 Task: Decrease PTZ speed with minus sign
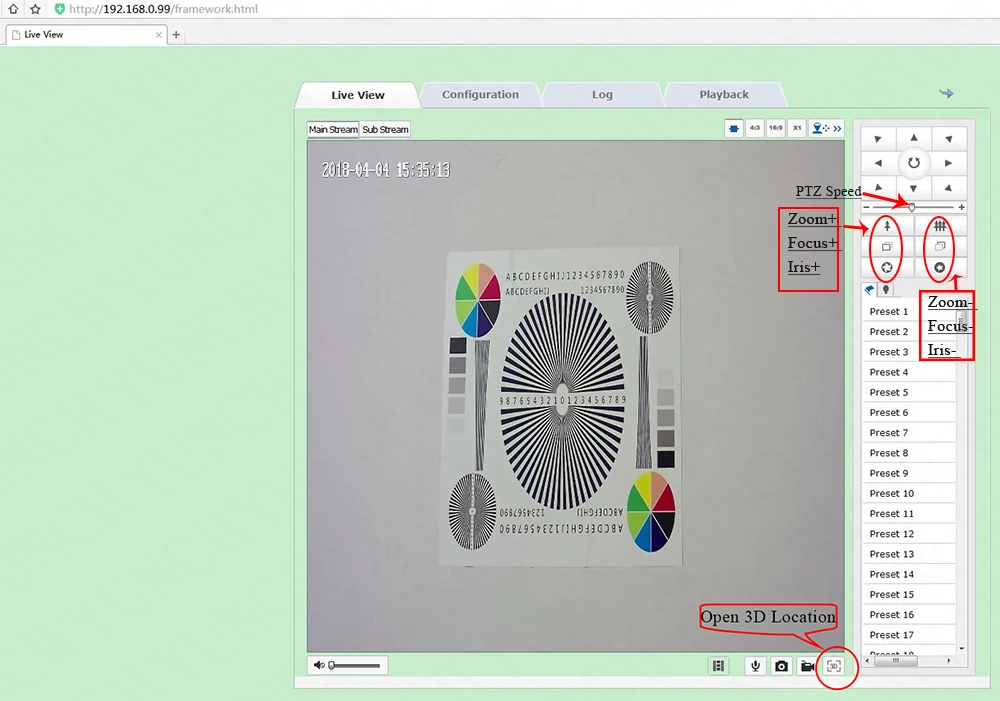coord(866,207)
